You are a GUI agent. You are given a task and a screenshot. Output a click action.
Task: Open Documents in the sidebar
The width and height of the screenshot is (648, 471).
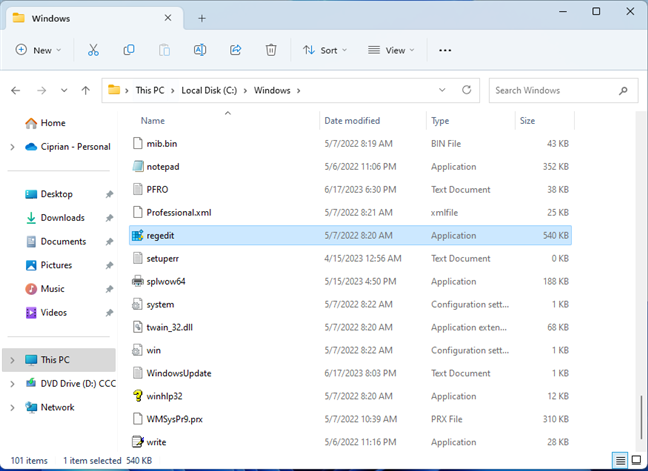63,242
